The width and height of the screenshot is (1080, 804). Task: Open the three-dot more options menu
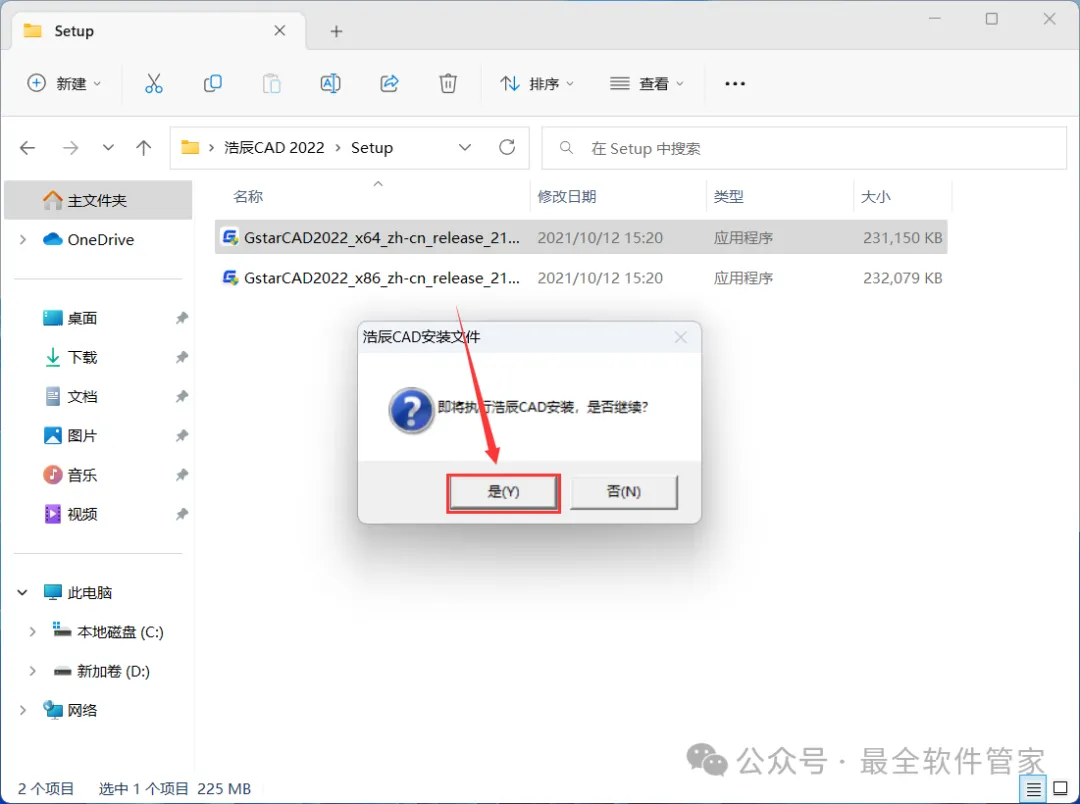(735, 83)
